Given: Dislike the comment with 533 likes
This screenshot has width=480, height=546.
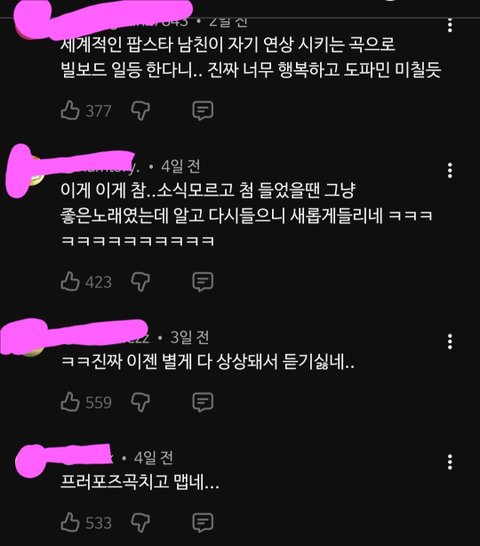Looking at the screenshot, I should pyautogui.click(x=140, y=522).
